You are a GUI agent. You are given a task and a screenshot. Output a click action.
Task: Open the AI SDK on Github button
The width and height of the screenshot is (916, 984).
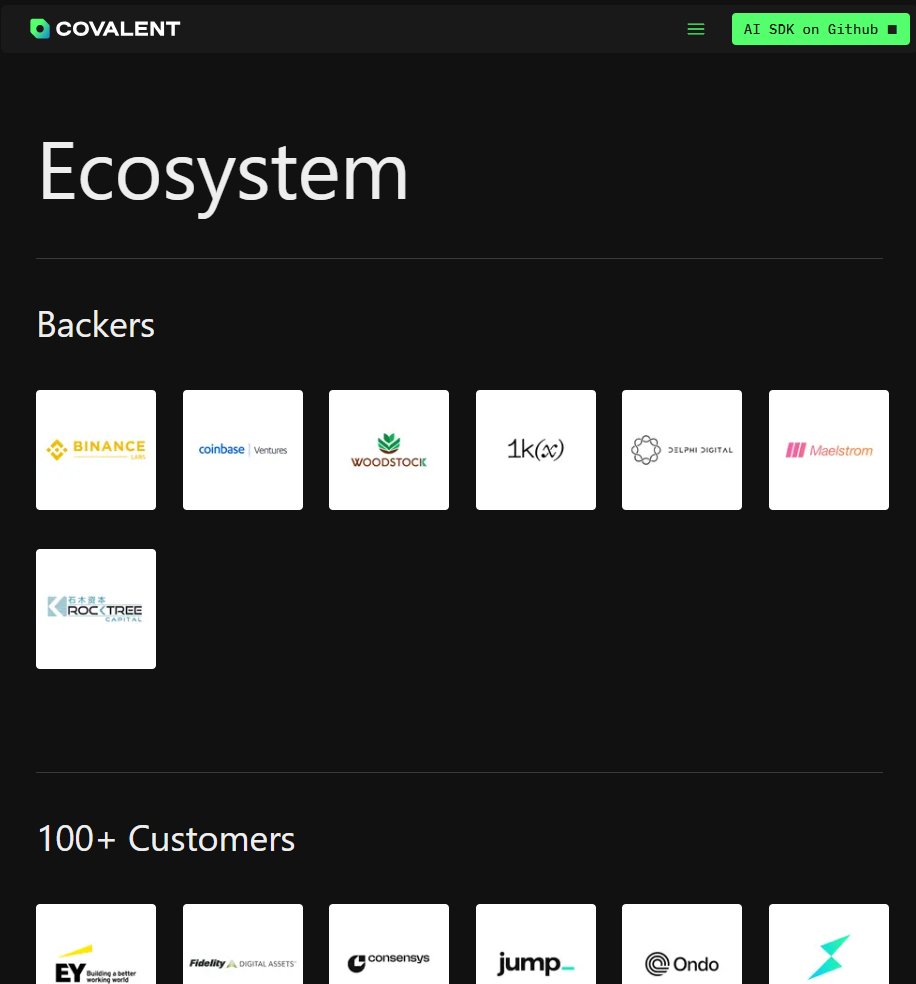point(821,29)
